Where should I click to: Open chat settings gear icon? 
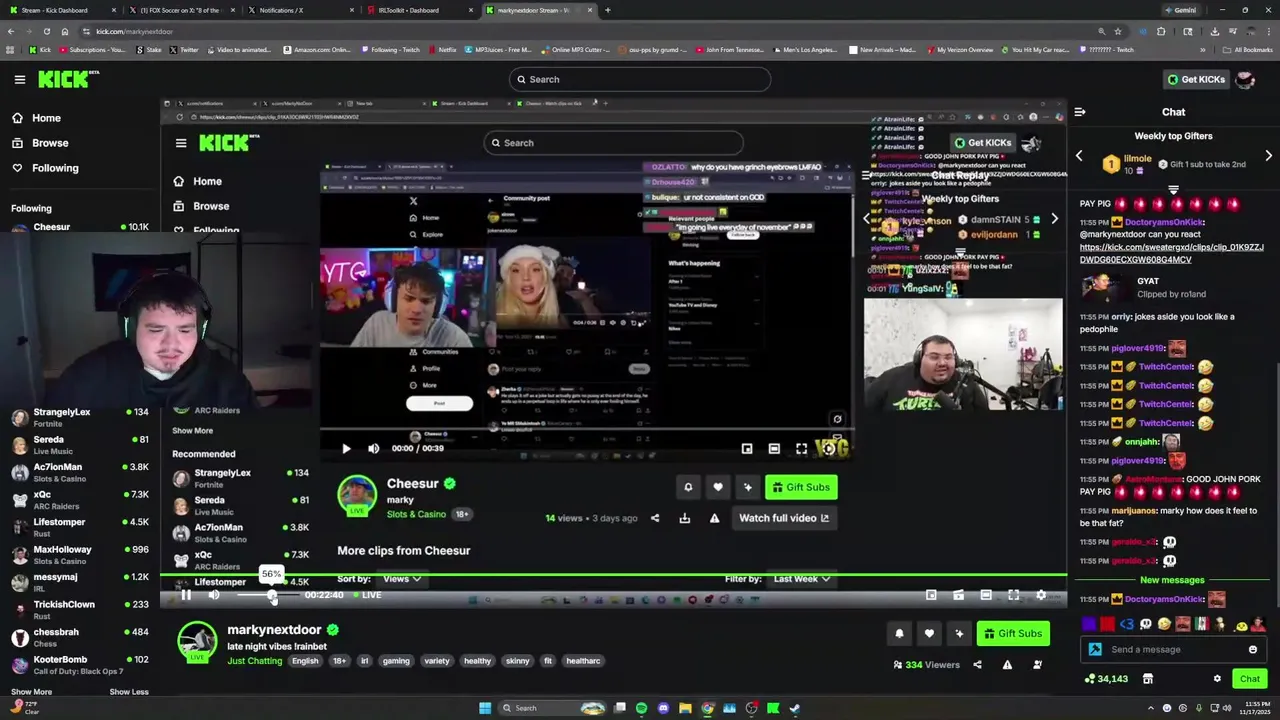tap(1217, 679)
